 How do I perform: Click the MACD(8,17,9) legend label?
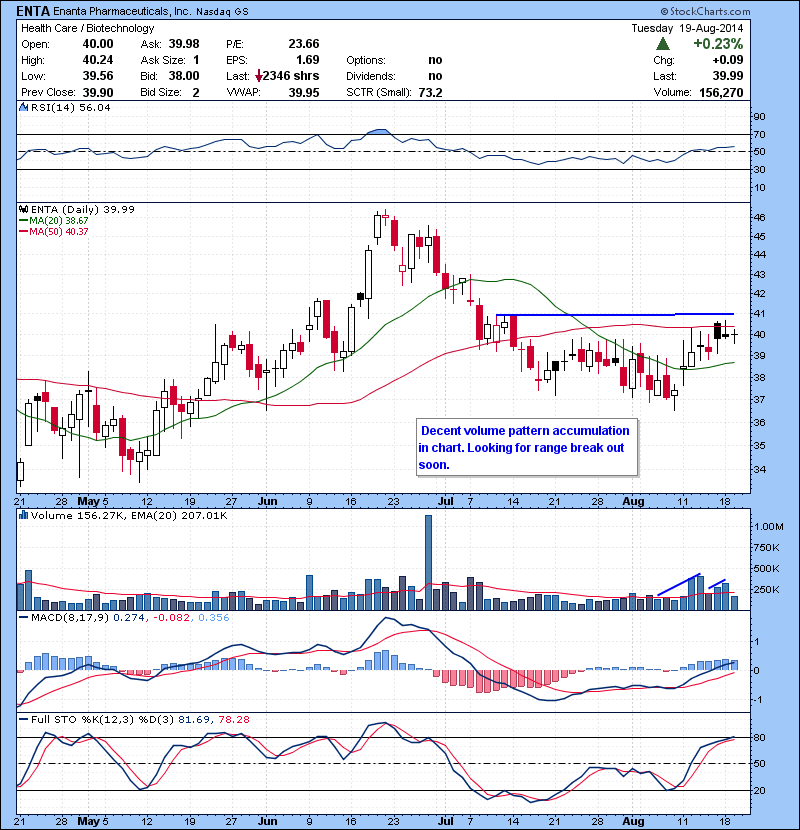(x=69, y=617)
